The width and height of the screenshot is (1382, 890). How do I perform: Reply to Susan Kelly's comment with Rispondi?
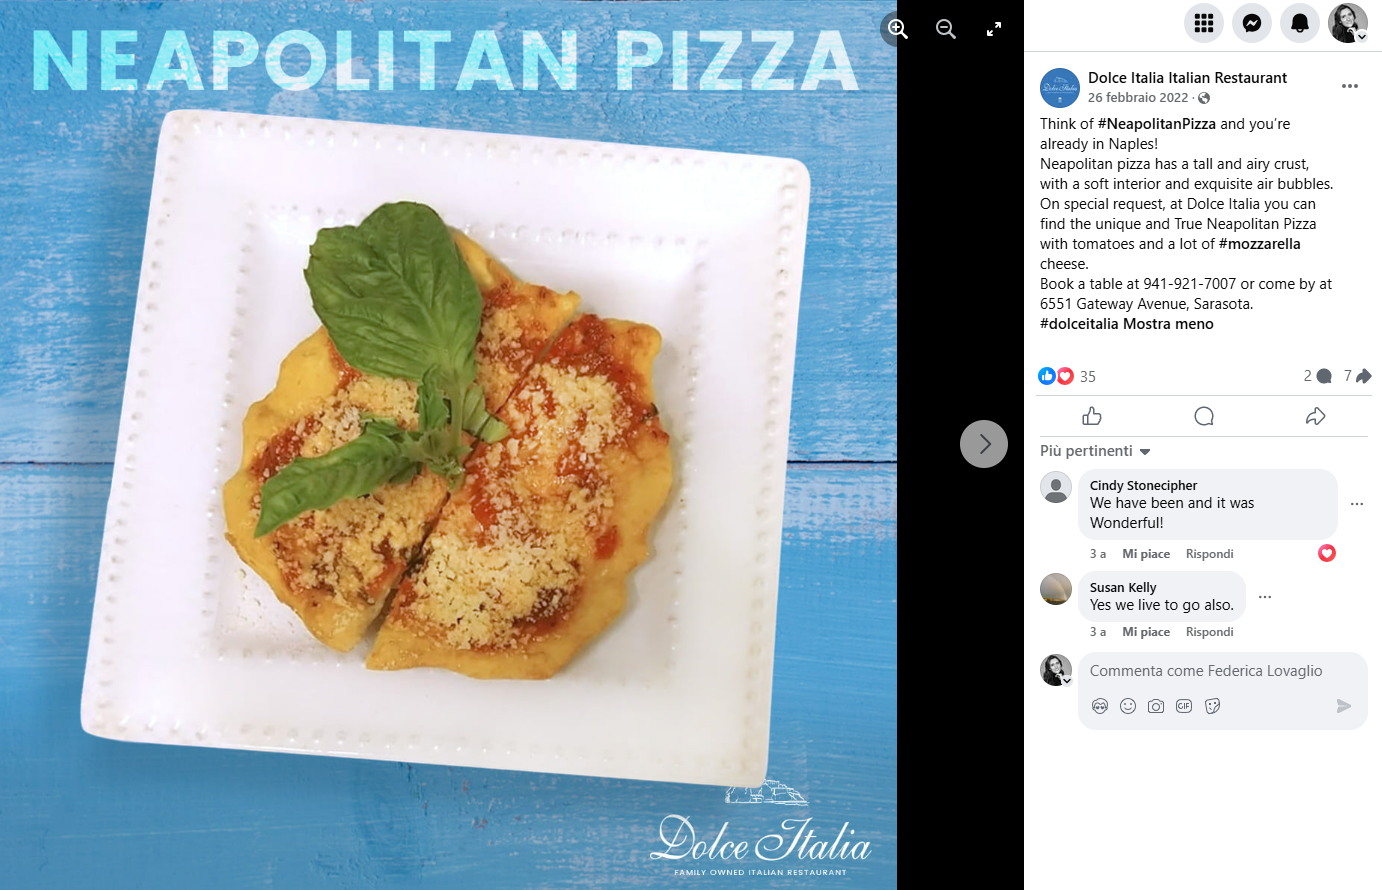(x=1209, y=632)
